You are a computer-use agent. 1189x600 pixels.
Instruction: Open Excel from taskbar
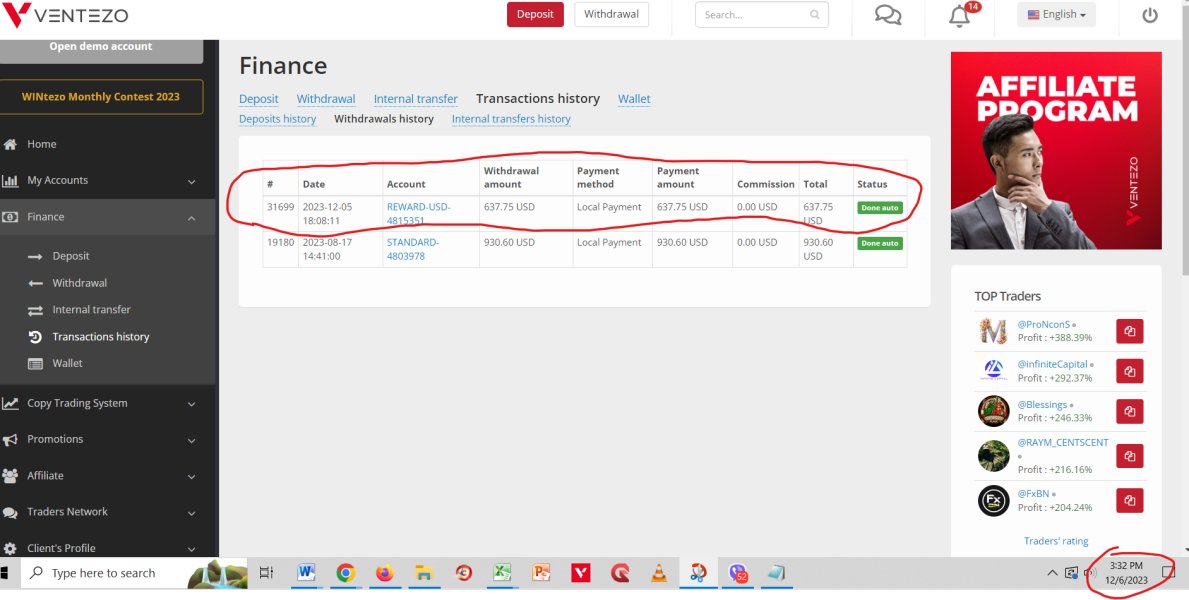click(501, 573)
